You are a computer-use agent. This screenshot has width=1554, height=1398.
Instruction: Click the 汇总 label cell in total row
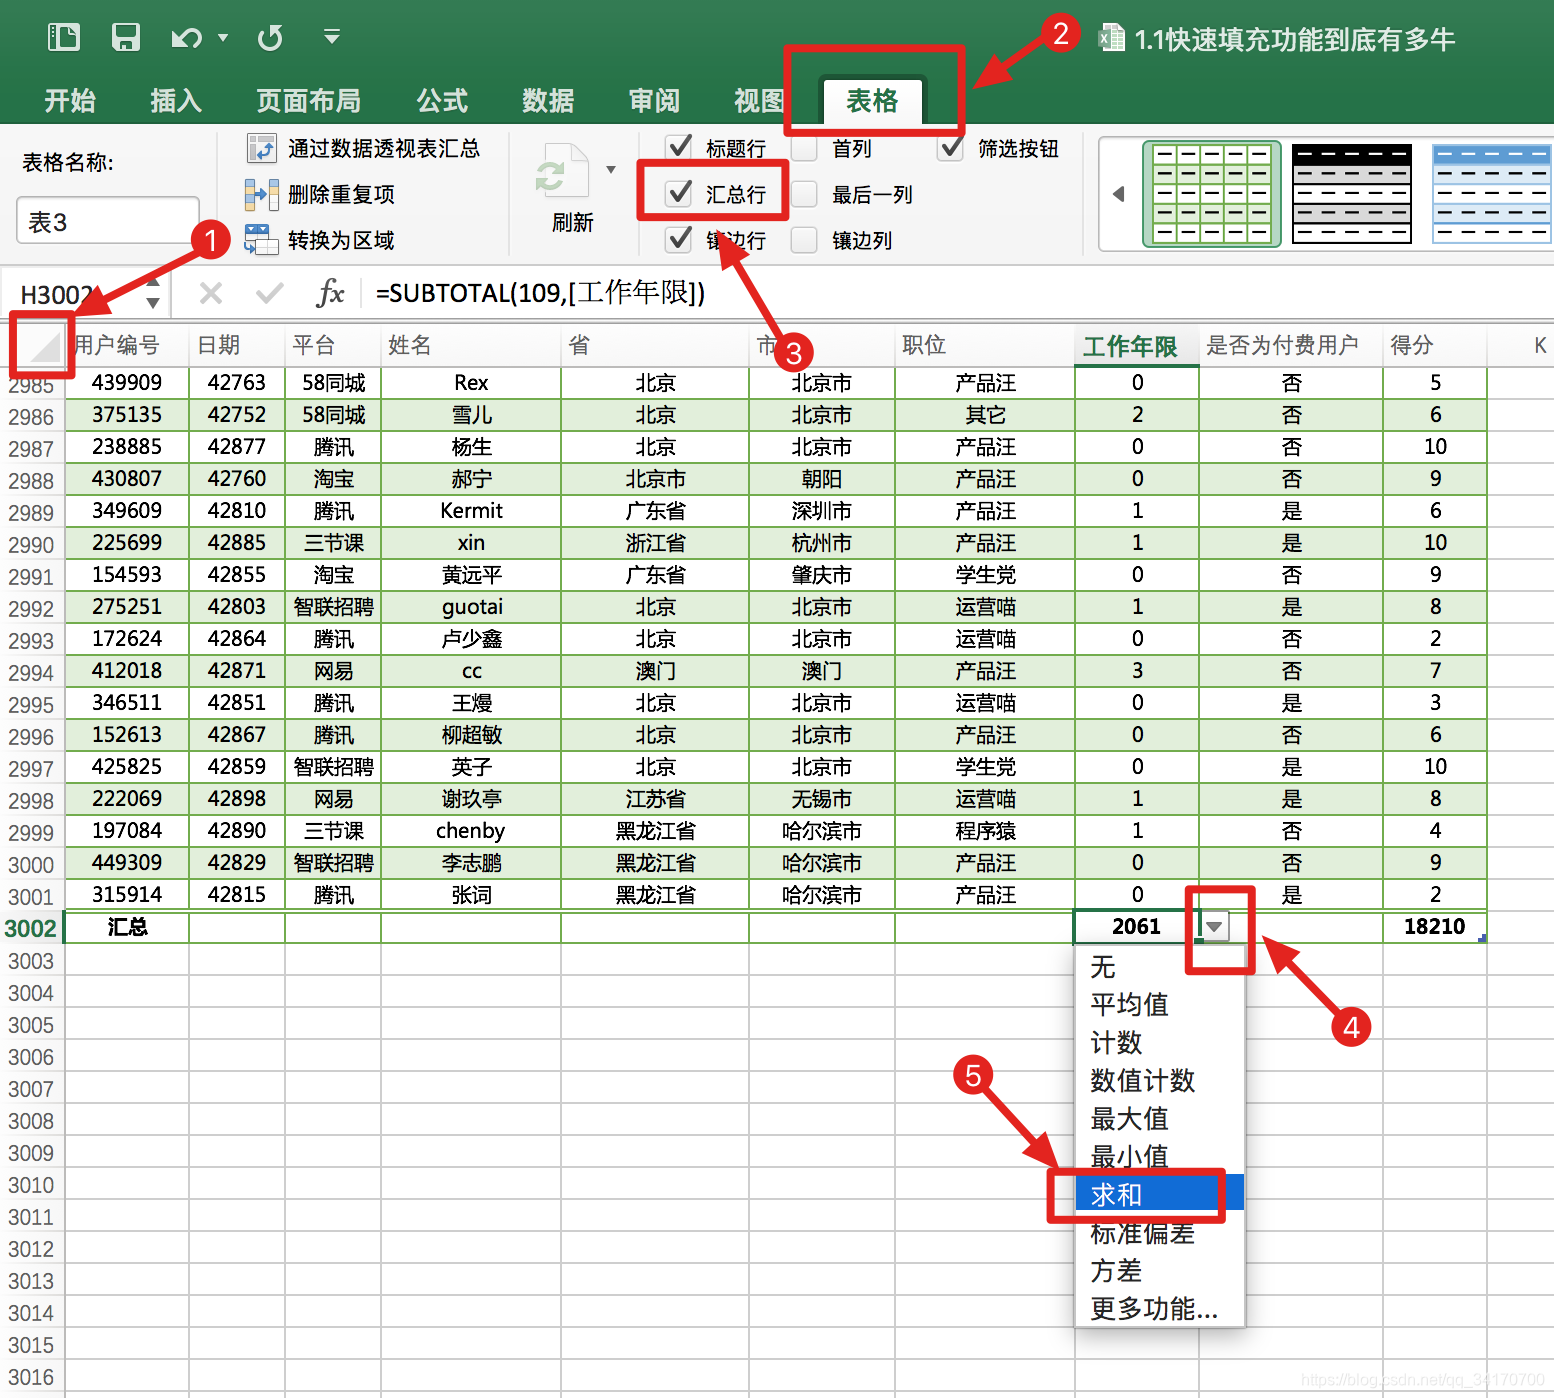pos(127,926)
